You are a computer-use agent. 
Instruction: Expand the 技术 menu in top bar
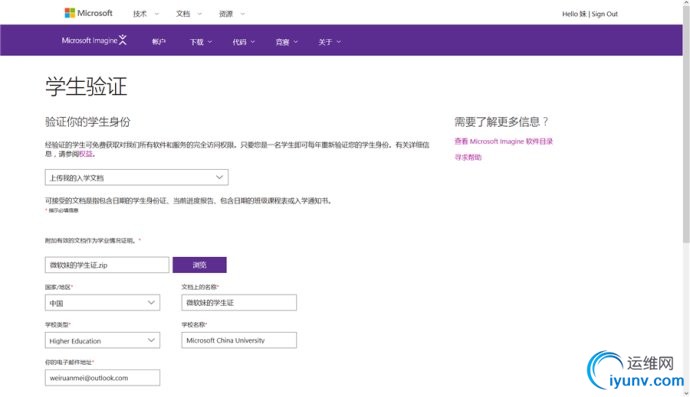(x=146, y=14)
